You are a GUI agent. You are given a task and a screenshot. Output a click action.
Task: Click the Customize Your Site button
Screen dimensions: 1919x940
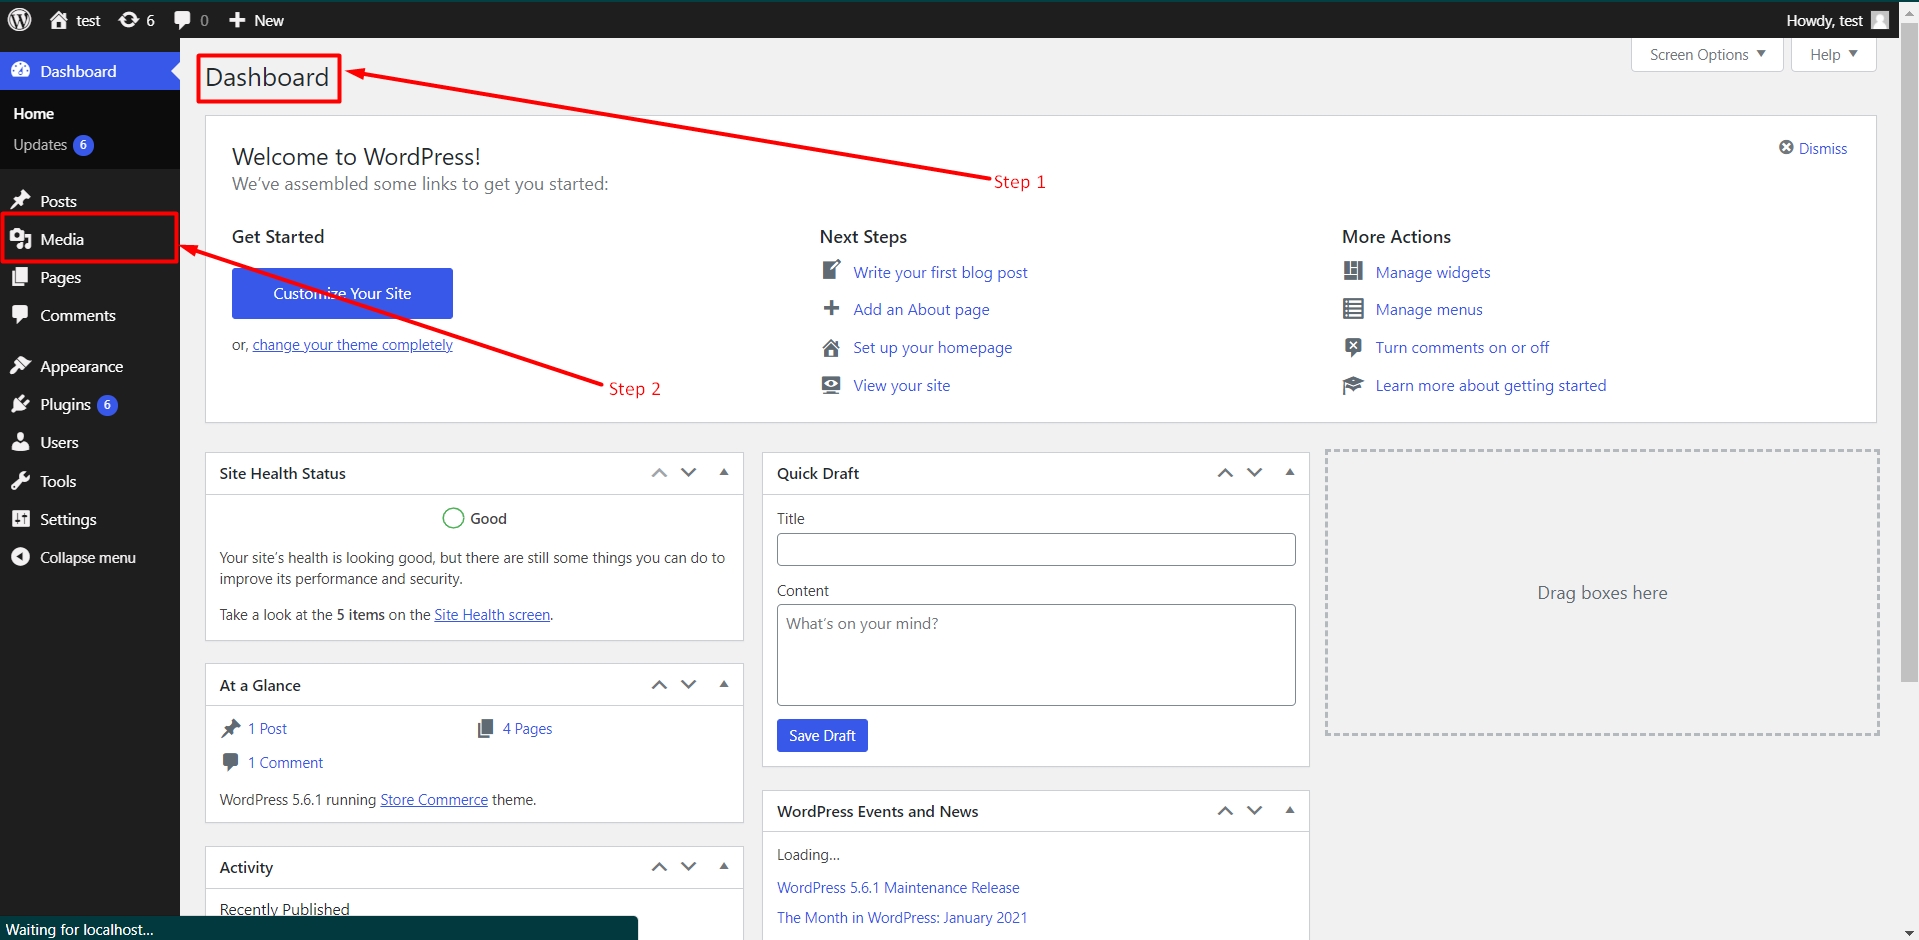pos(342,293)
